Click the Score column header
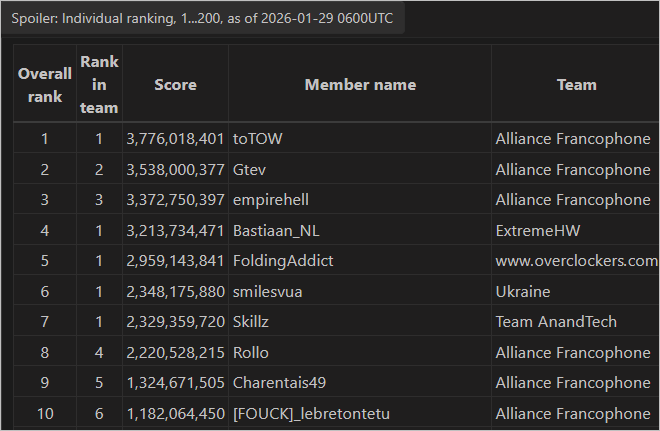Viewport: 660px width, 431px height. point(175,85)
